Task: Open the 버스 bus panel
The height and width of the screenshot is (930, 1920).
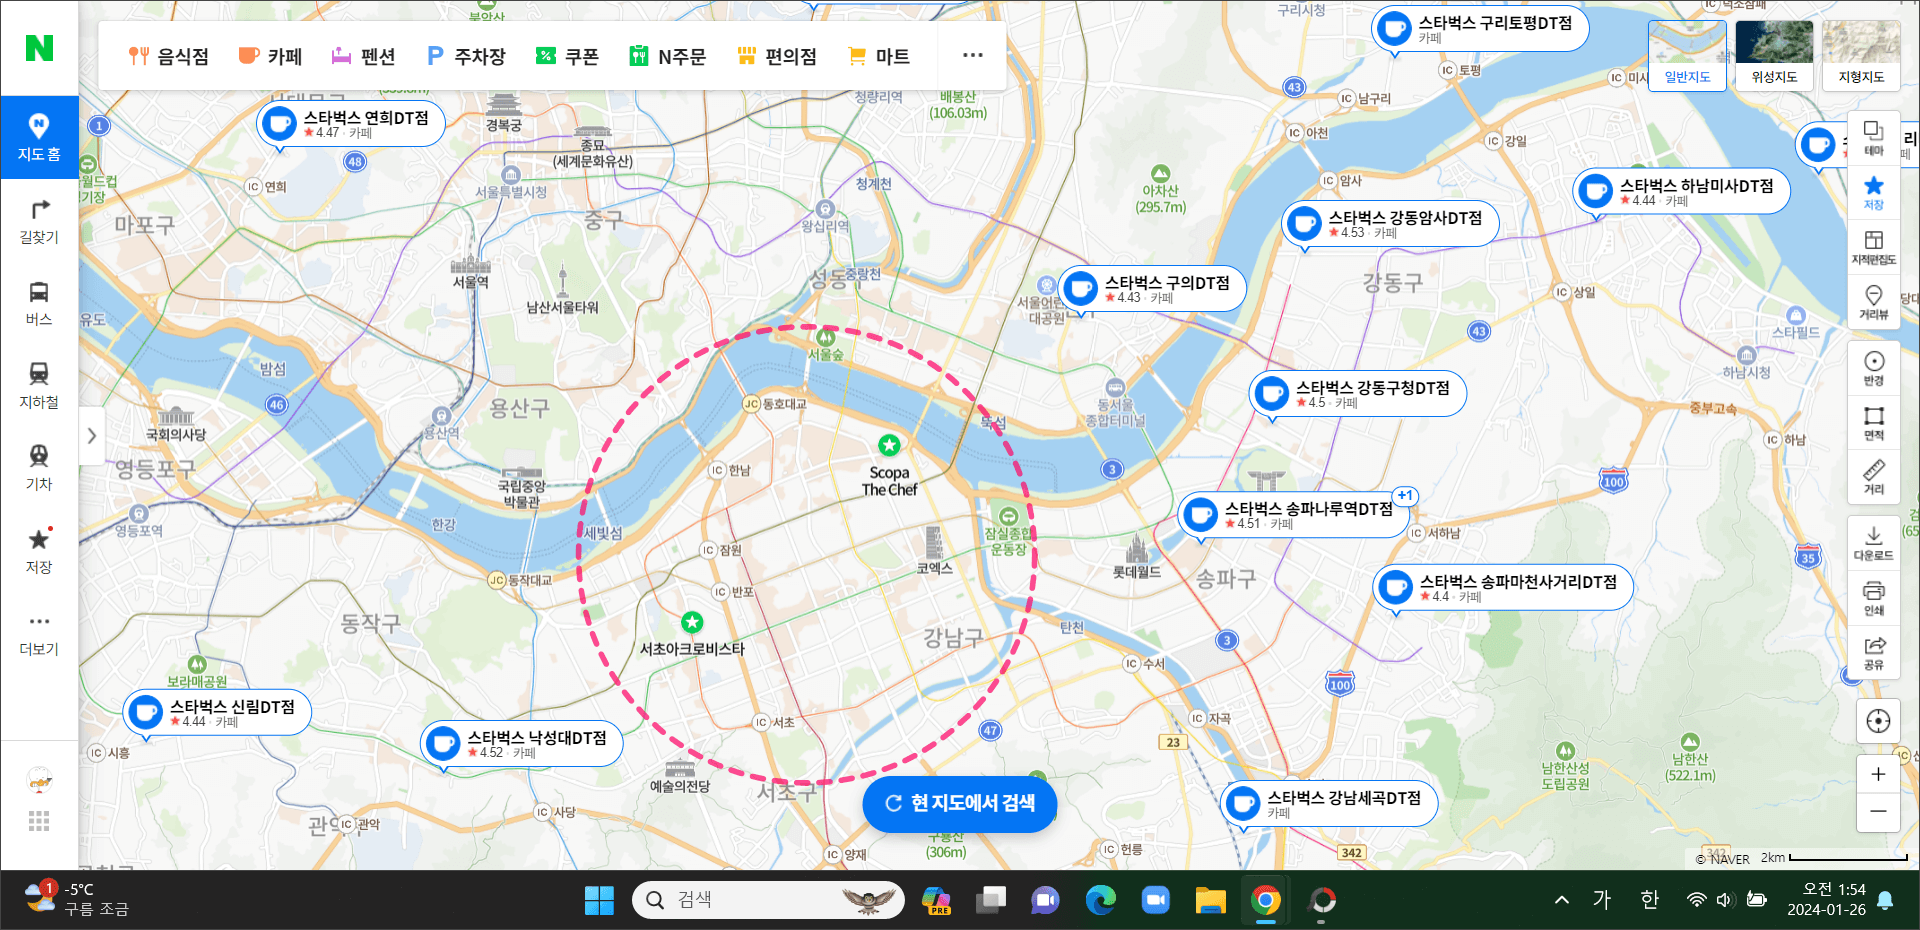Action: (x=39, y=303)
